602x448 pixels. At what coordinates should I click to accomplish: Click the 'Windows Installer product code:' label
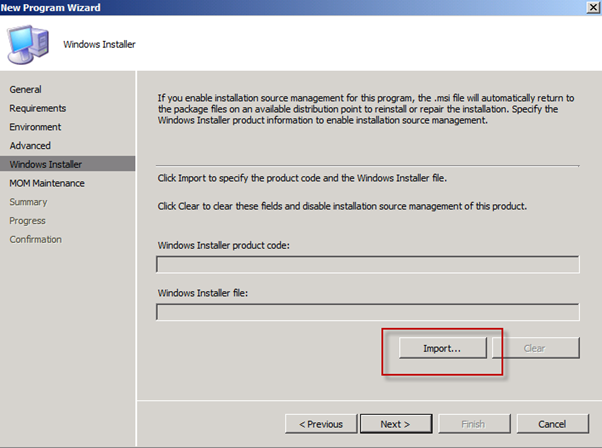(x=223, y=245)
